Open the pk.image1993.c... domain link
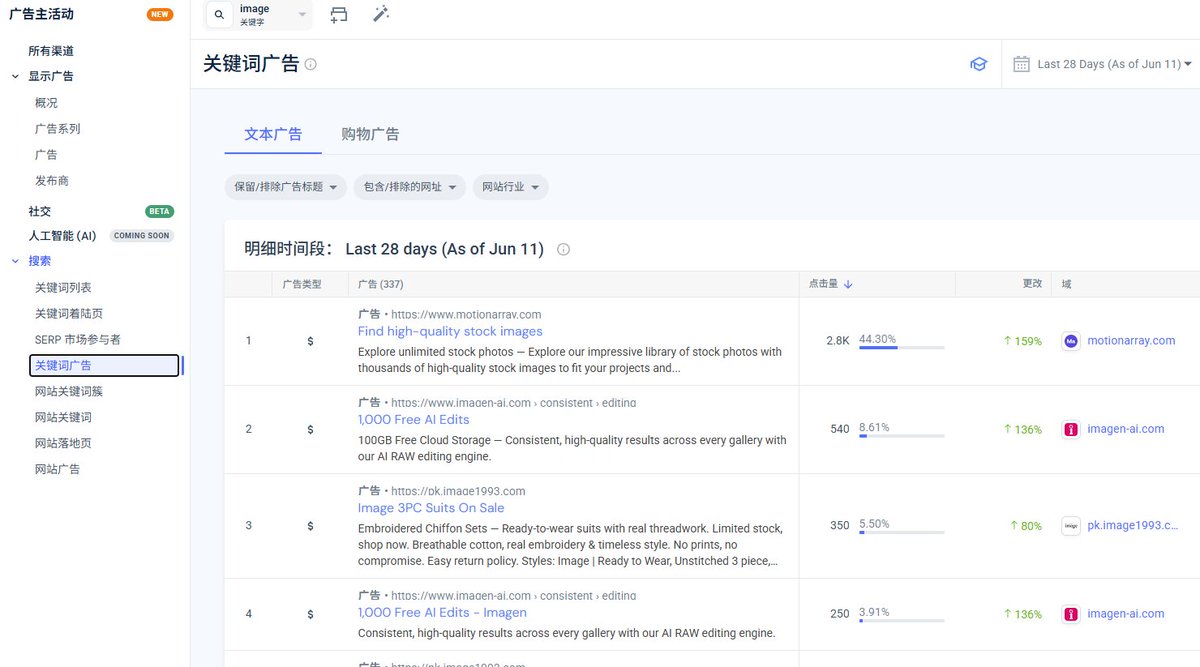This screenshot has height=667, width=1200. pyautogui.click(x=1133, y=526)
